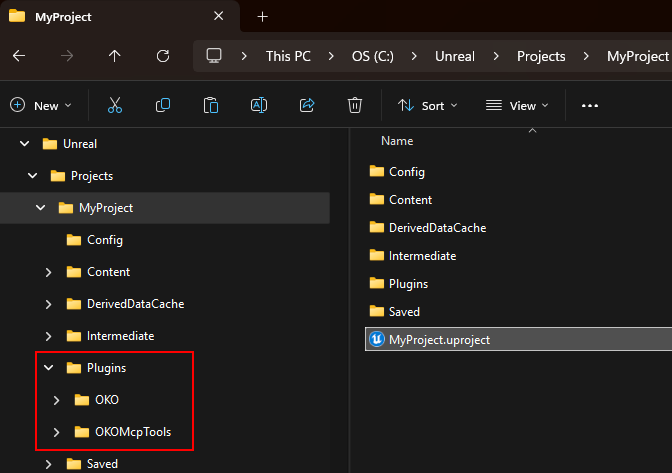
Task: Select the MyProject tab
Action: click(120, 17)
